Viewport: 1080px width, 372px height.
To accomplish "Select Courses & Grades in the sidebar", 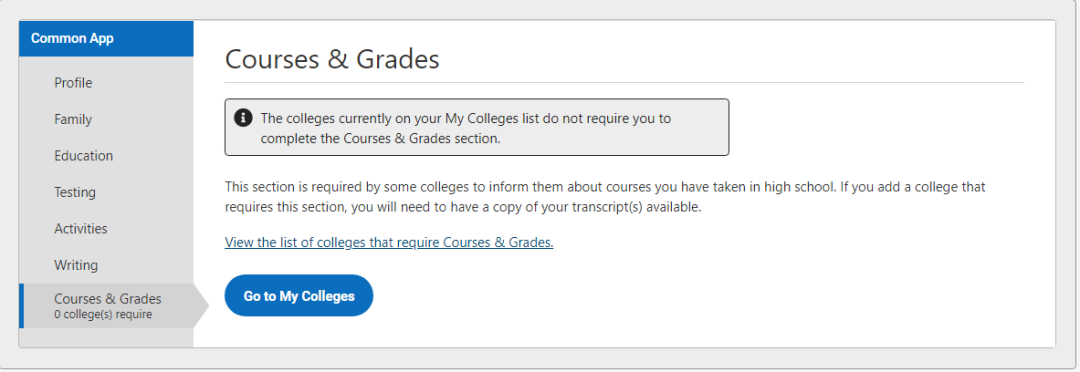I will 108,299.
